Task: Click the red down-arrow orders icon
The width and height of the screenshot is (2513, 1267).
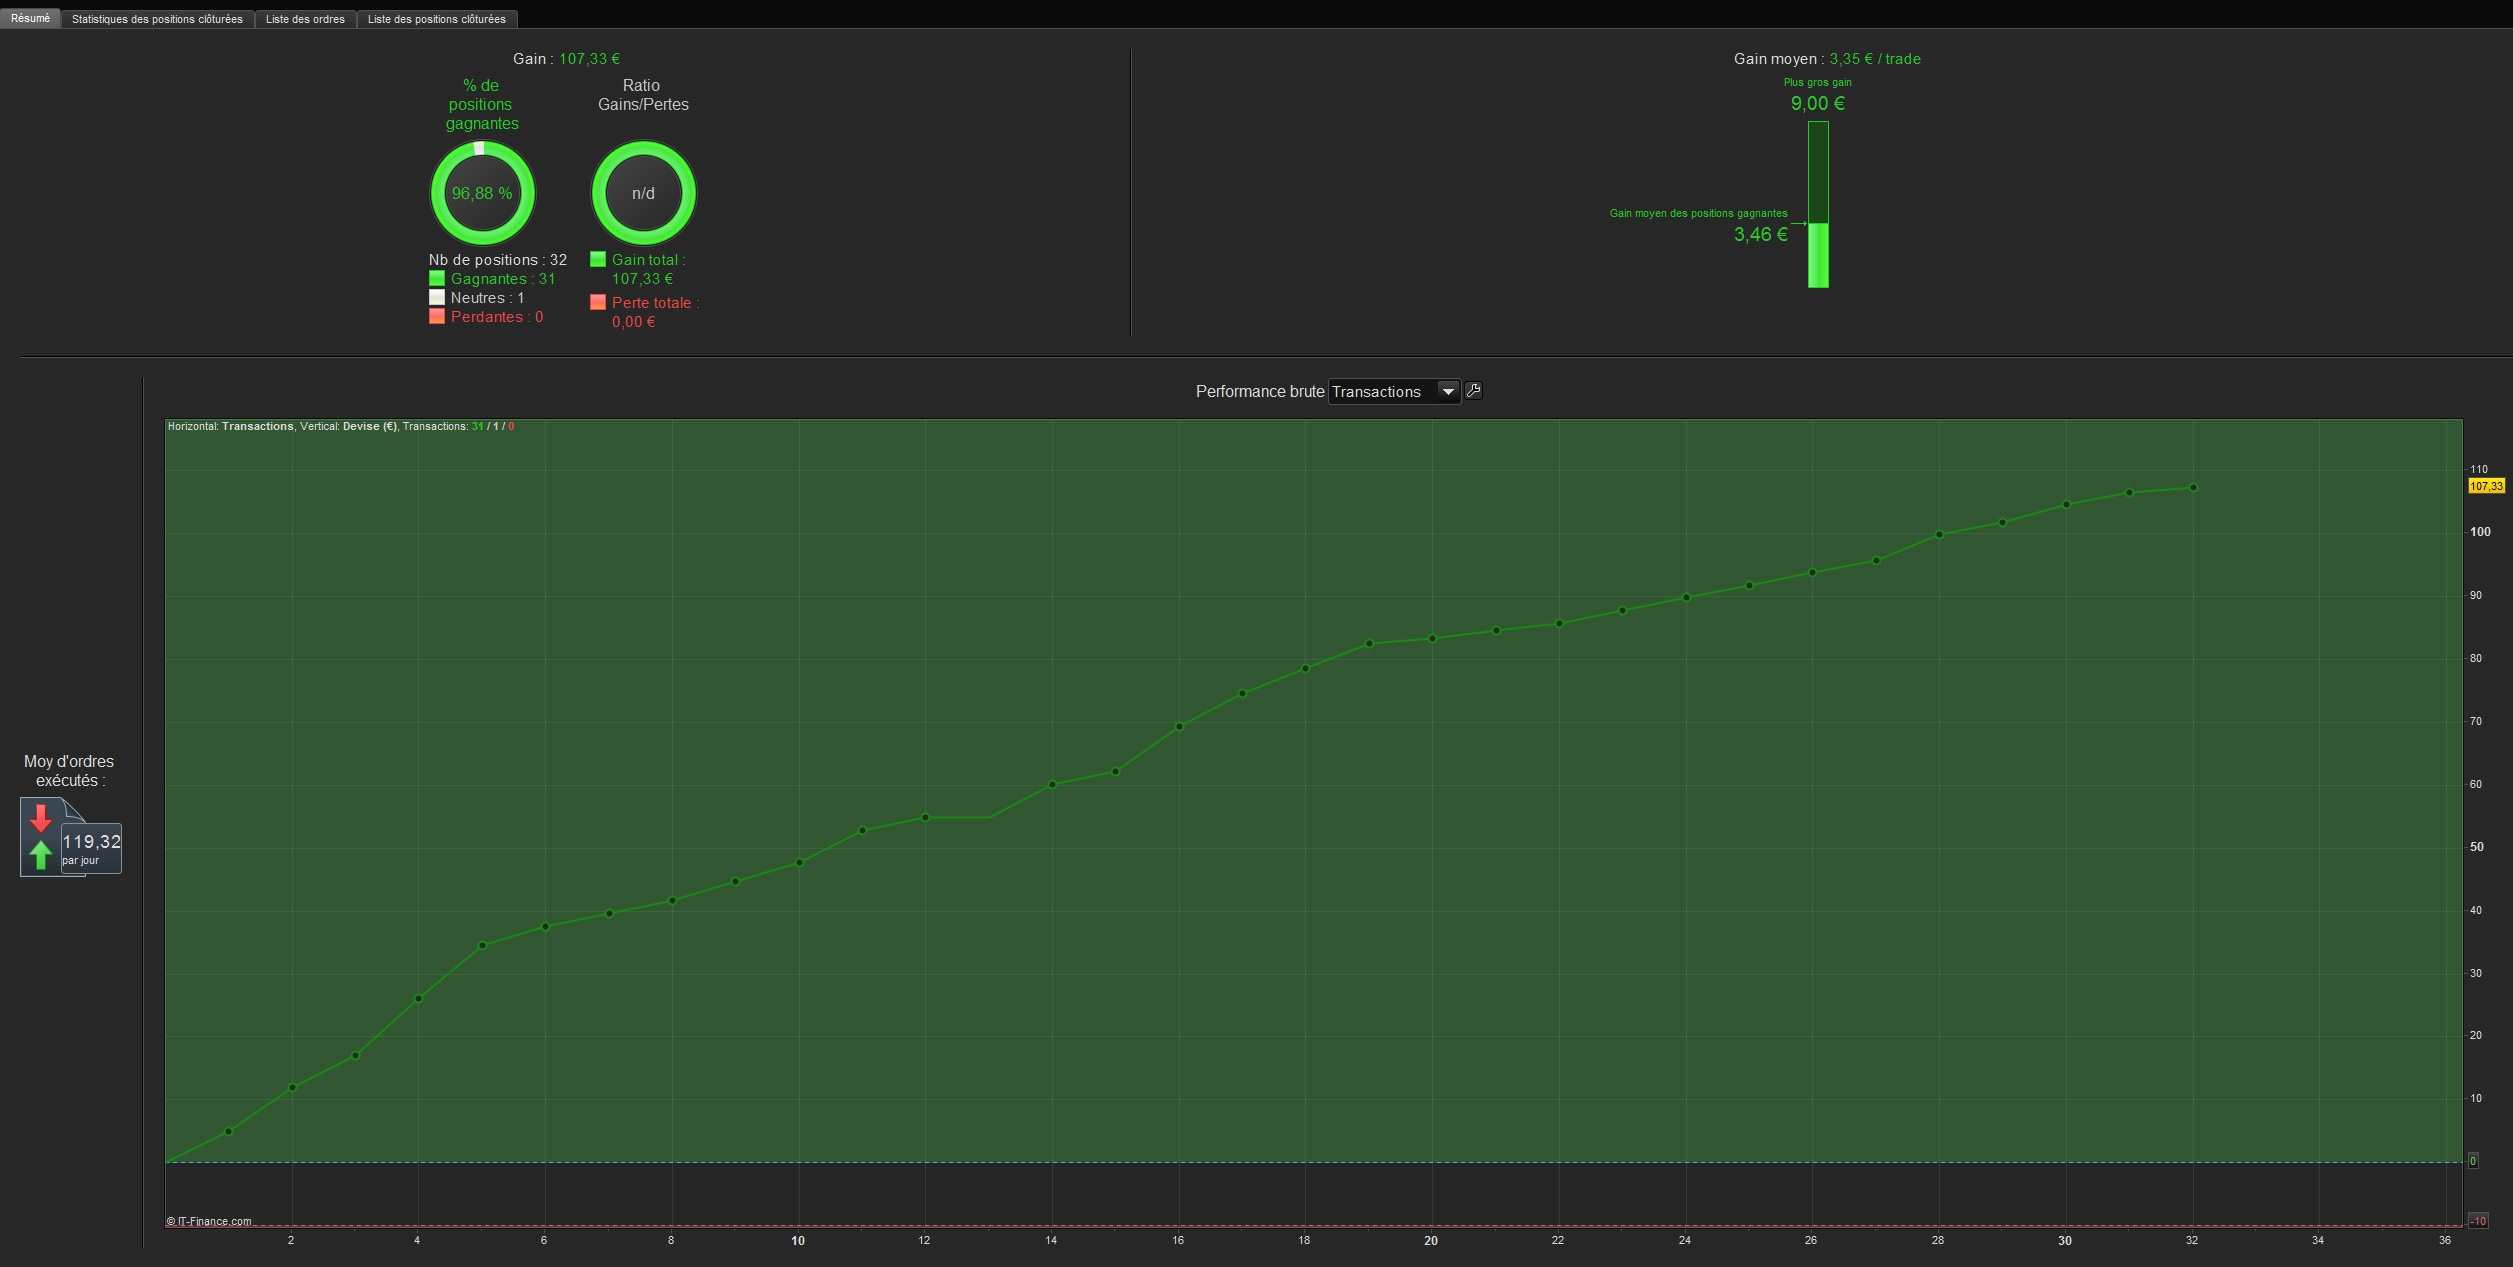Action: point(40,818)
